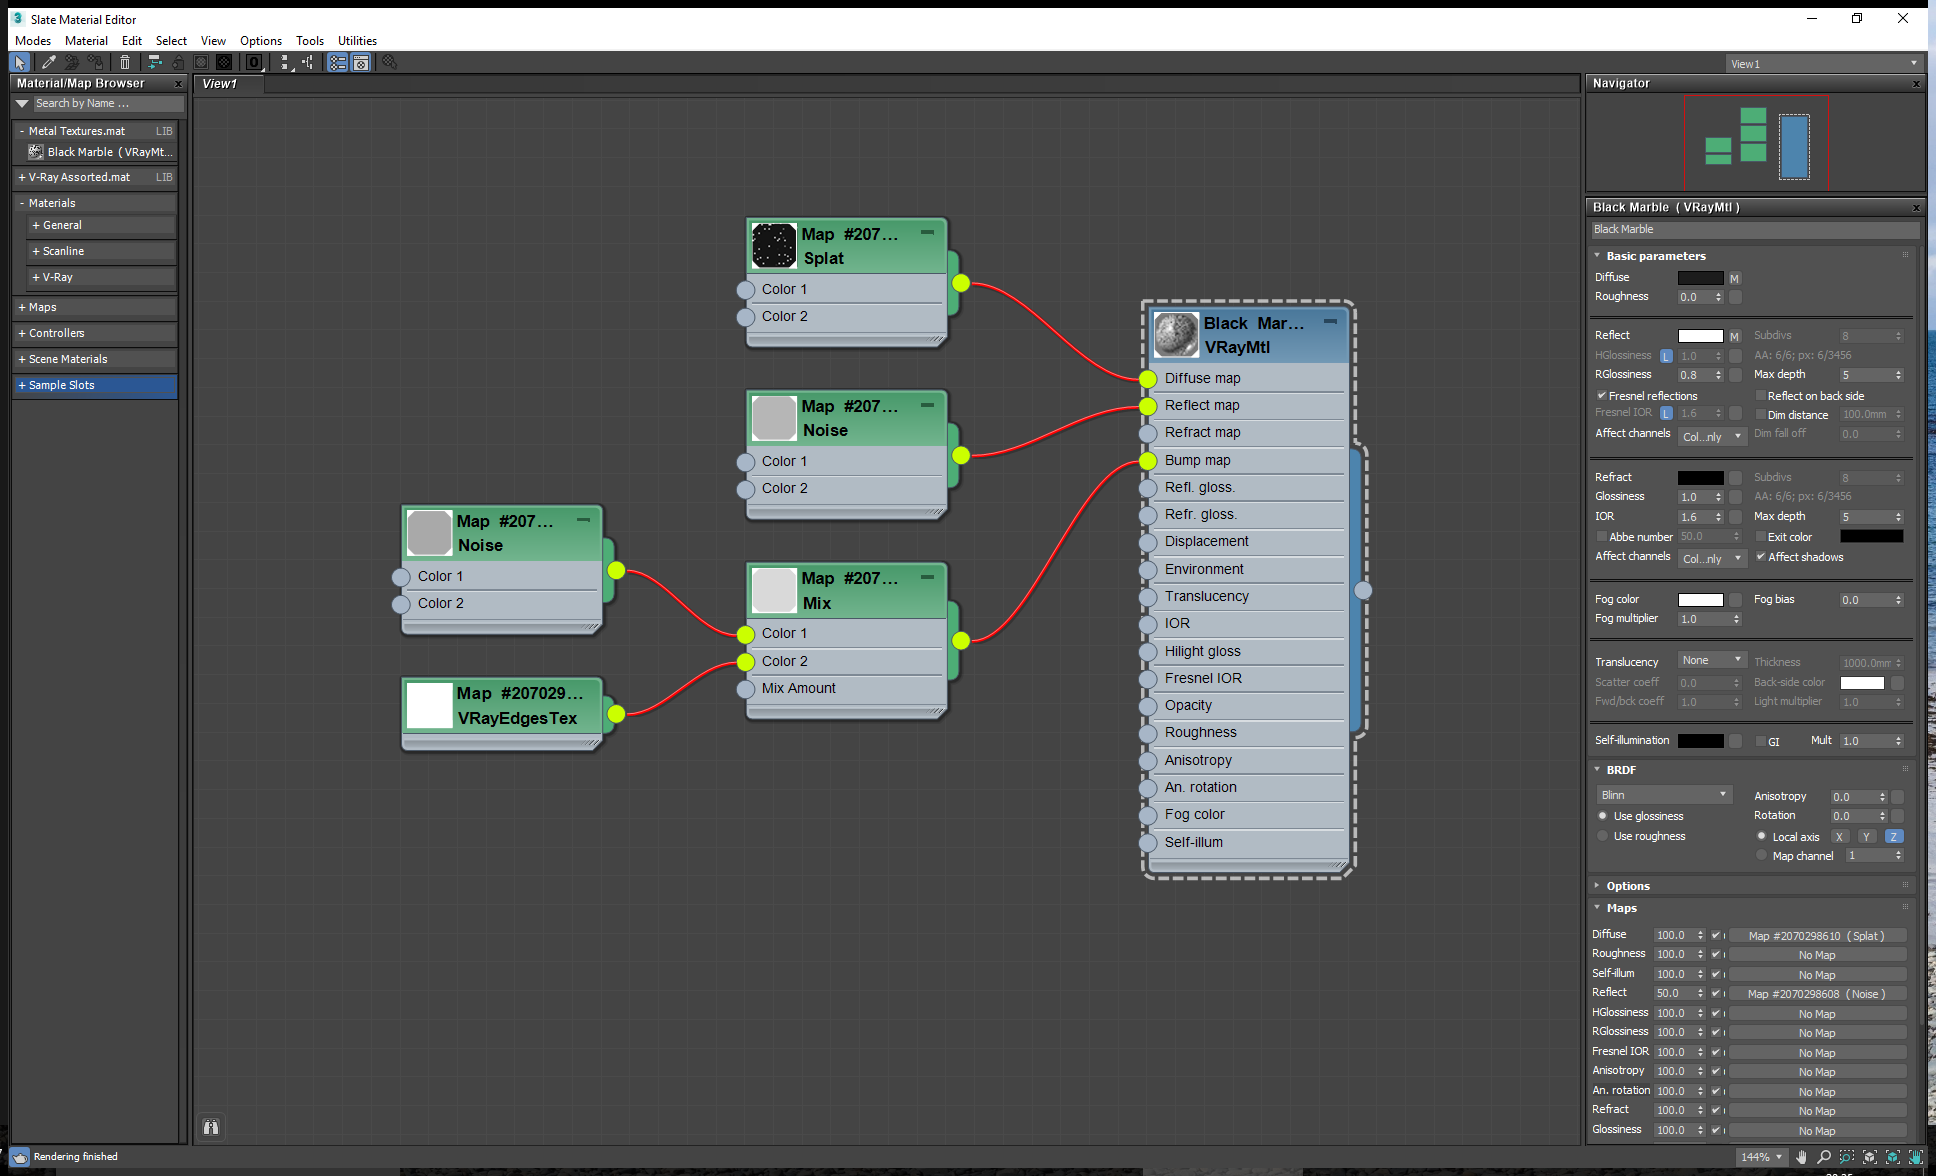This screenshot has height=1176, width=1936.
Task: Toggle the Material/Map Browser panel icon
Action: point(338,62)
